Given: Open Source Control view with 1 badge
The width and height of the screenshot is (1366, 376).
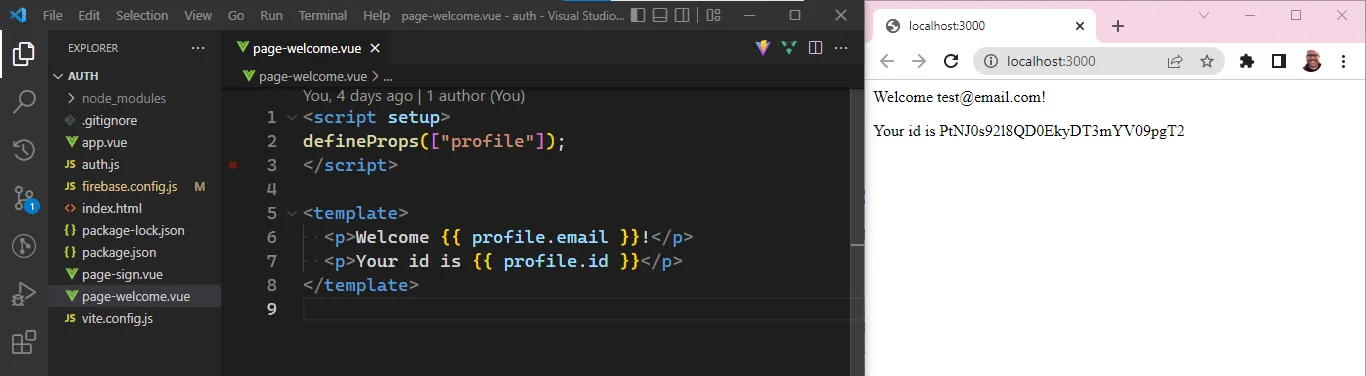Looking at the screenshot, I should click(x=24, y=198).
